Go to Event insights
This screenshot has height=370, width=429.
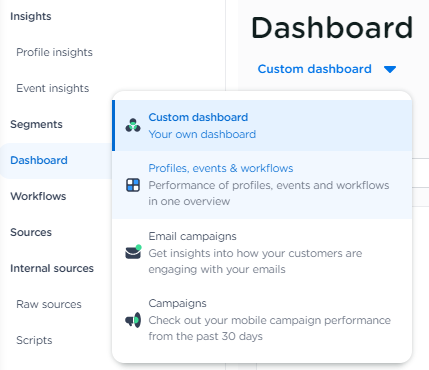click(53, 88)
